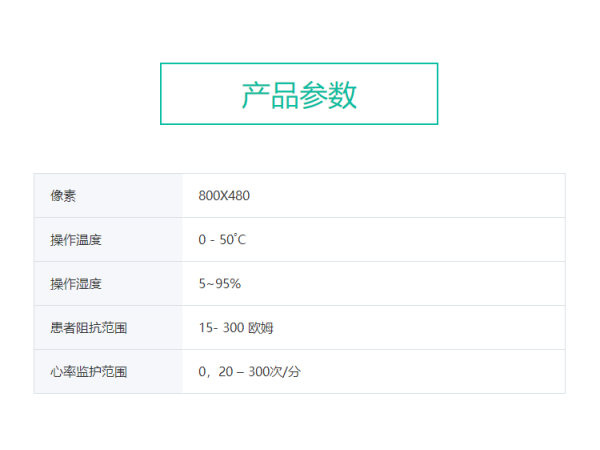Click the 0, 20 – 300次/分 value
600x450 pixels.
point(249,372)
